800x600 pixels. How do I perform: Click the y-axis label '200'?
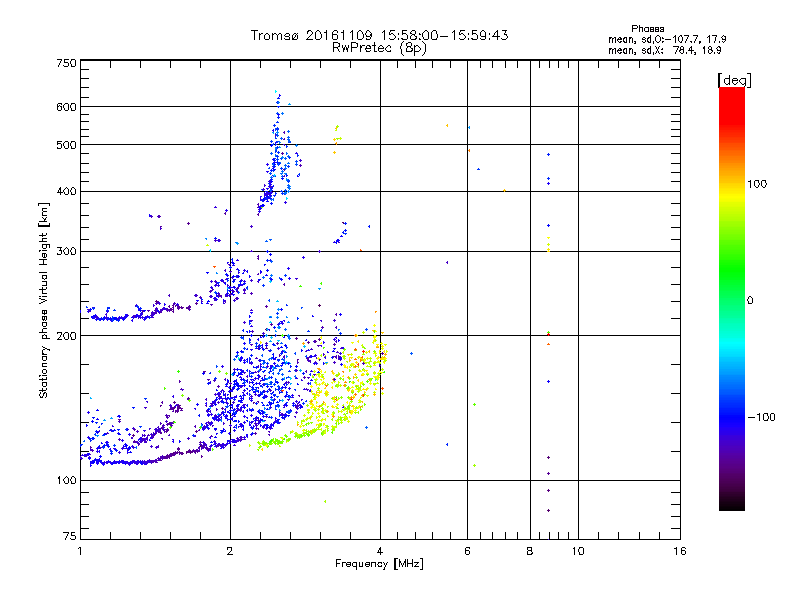pyautogui.click(x=66, y=336)
